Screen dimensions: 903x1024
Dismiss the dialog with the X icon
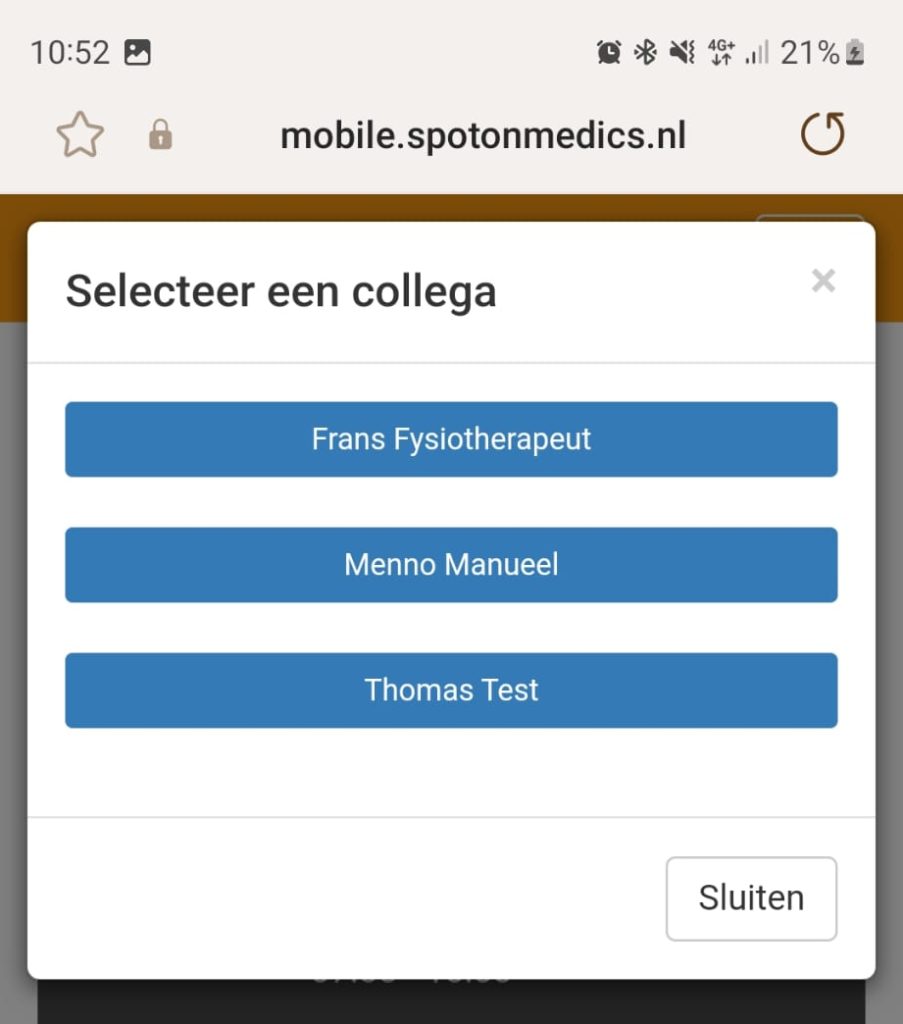823,281
